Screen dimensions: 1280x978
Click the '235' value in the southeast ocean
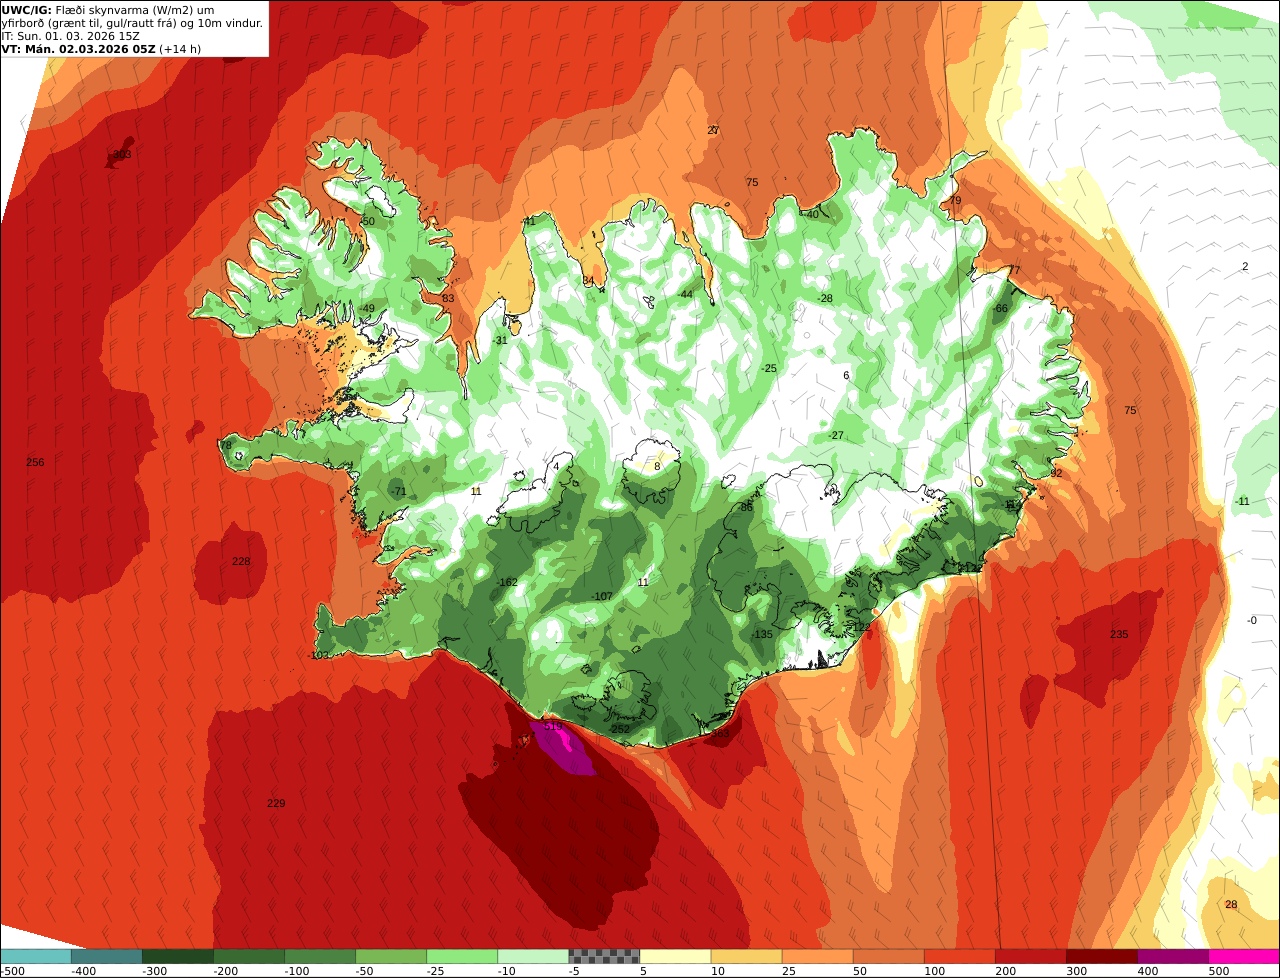[1119, 634]
